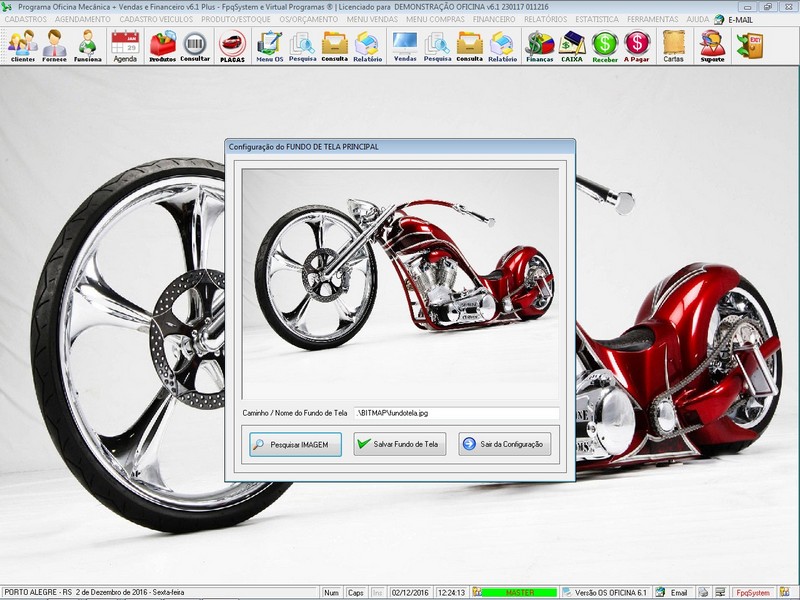The width and height of the screenshot is (800, 600).
Task: Open the CAIXA cash register icon
Action: pos(572,46)
